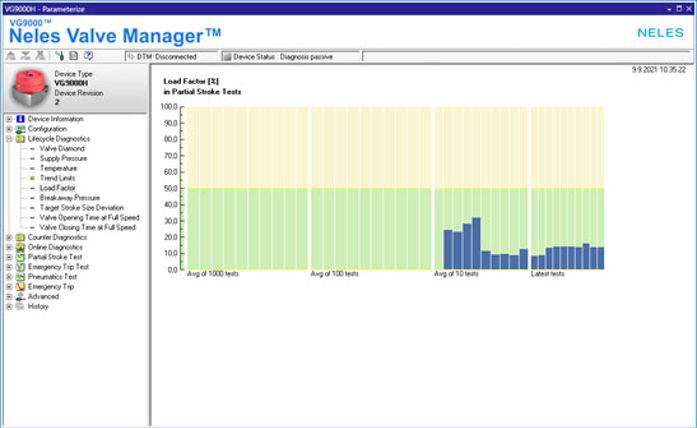697x428 pixels.
Task: Click the blue Device Information icon
Action: pos(20,119)
